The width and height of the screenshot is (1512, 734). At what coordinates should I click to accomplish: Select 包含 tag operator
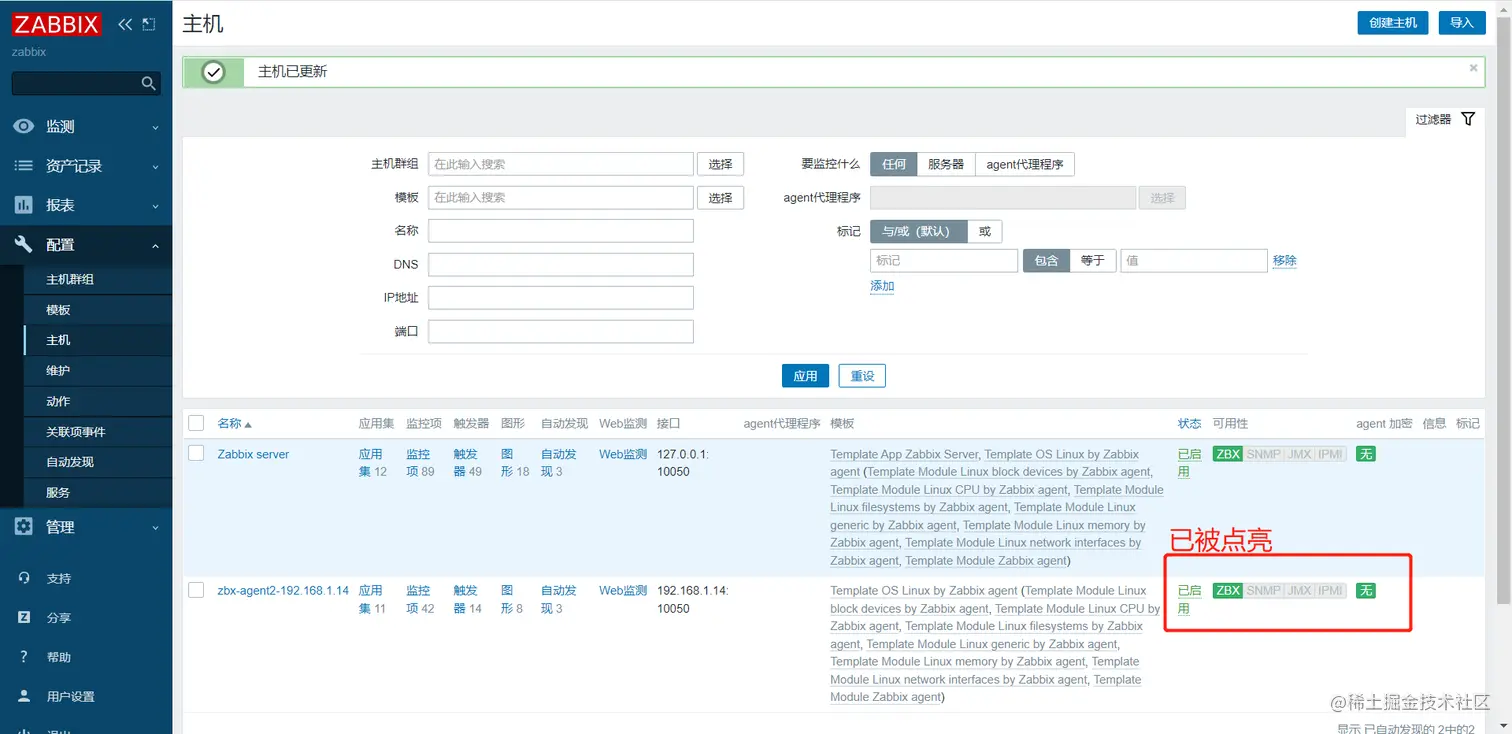[1046, 260]
